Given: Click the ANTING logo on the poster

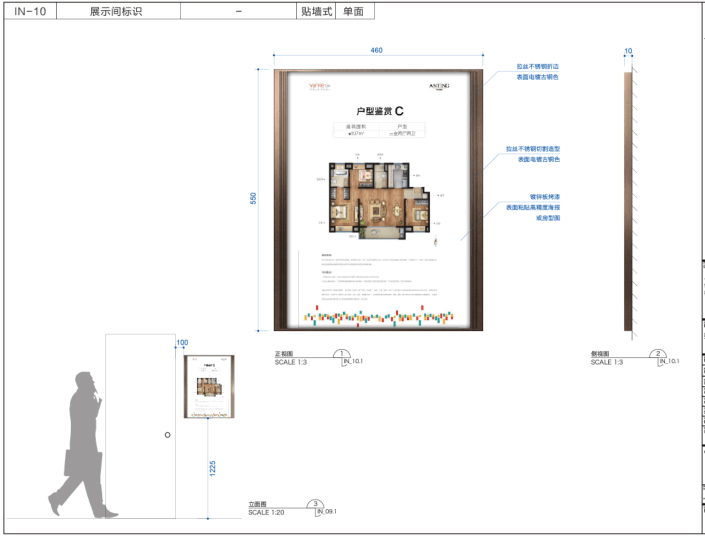Looking at the screenshot, I should tap(439, 86).
